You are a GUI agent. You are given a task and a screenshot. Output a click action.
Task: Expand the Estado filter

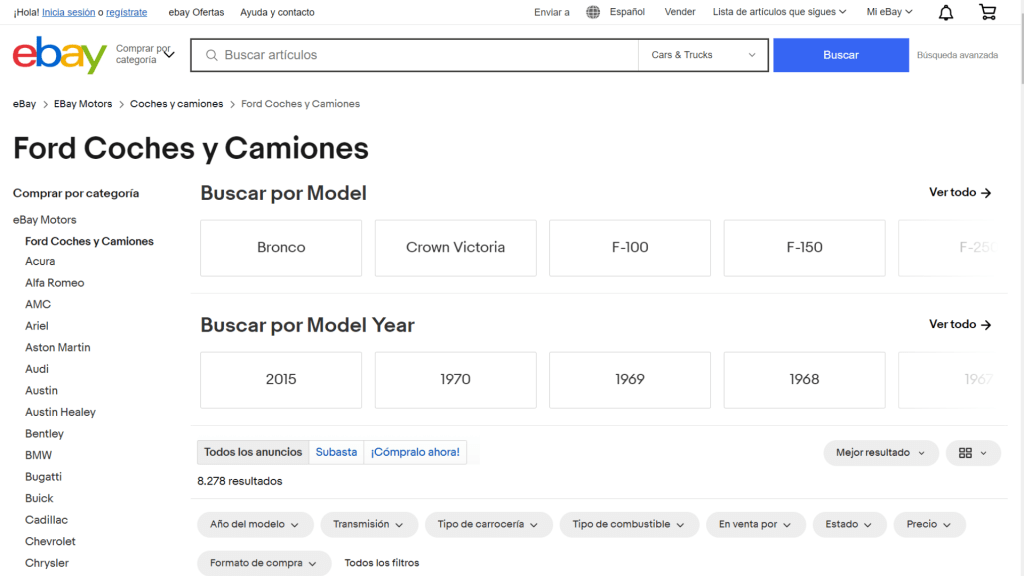[x=849, y=524]
